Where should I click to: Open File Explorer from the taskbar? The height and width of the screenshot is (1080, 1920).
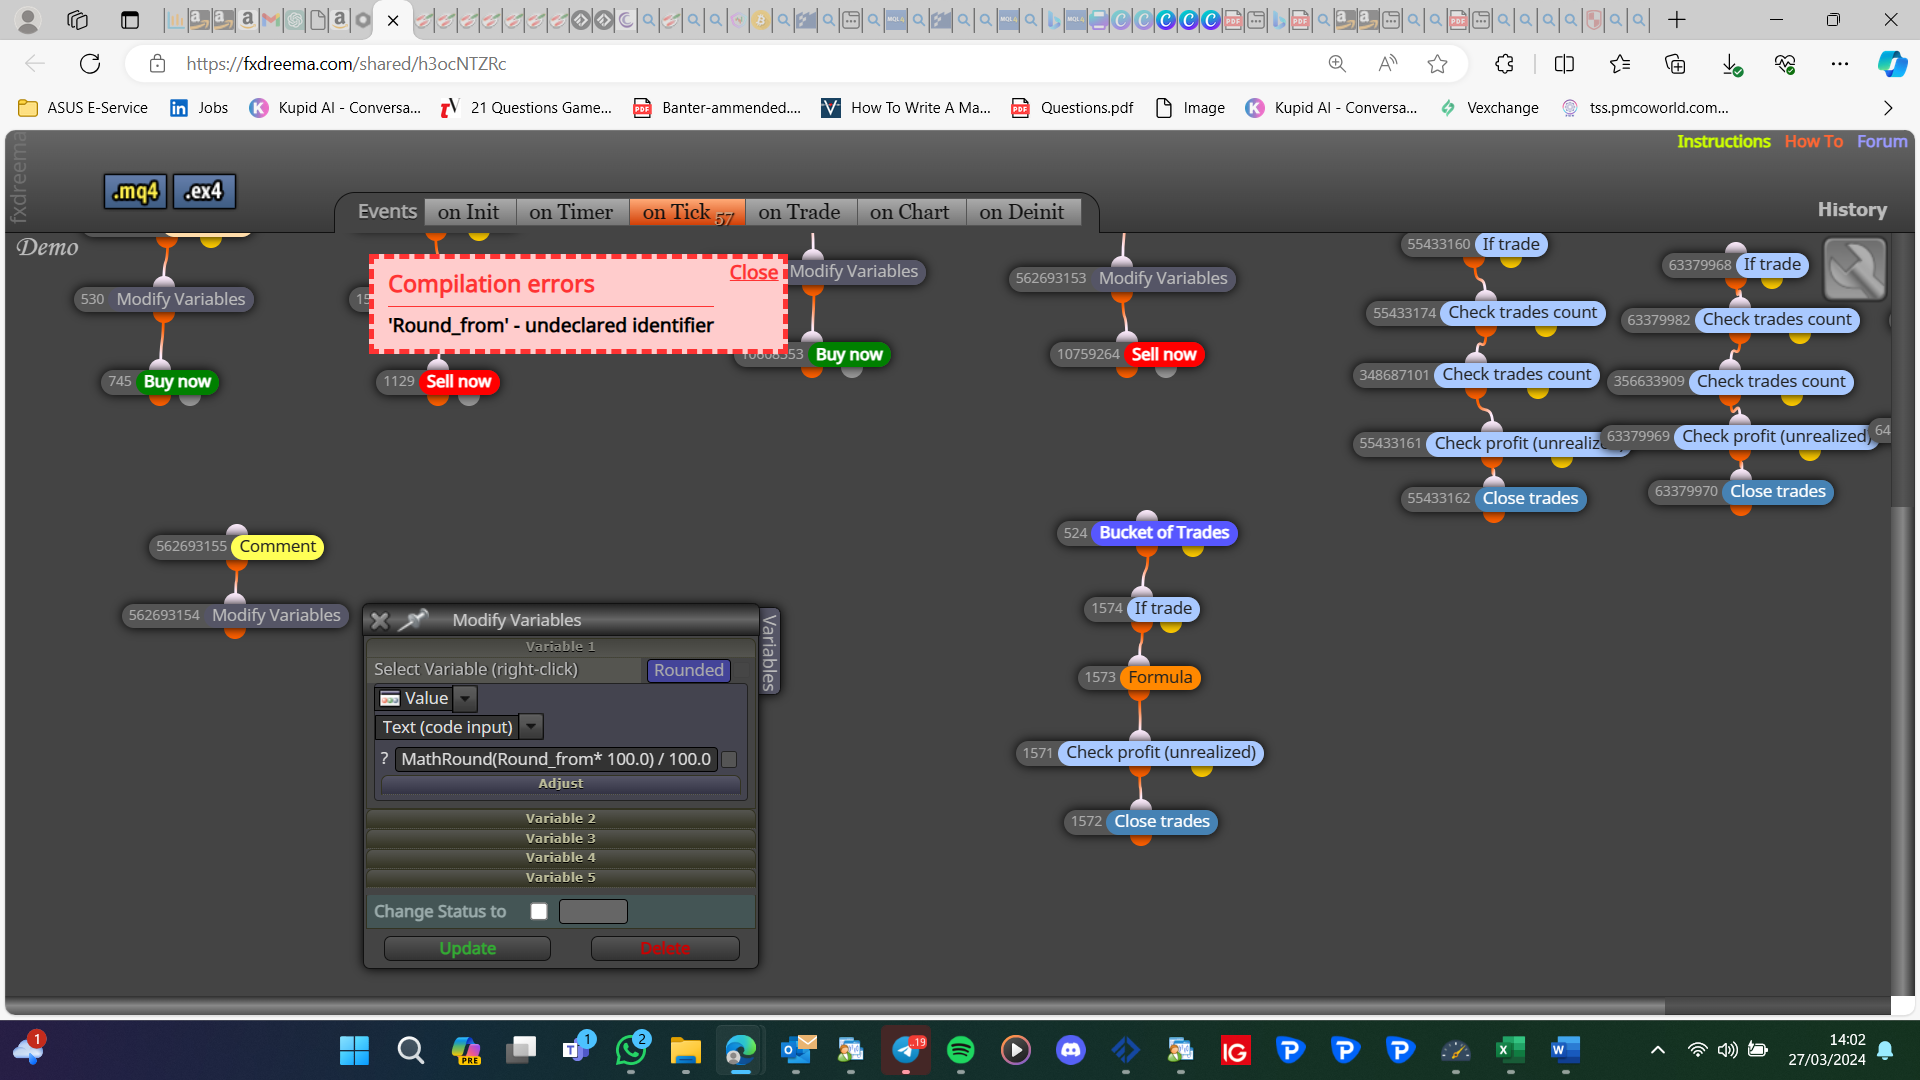(x=686, y=1050)
